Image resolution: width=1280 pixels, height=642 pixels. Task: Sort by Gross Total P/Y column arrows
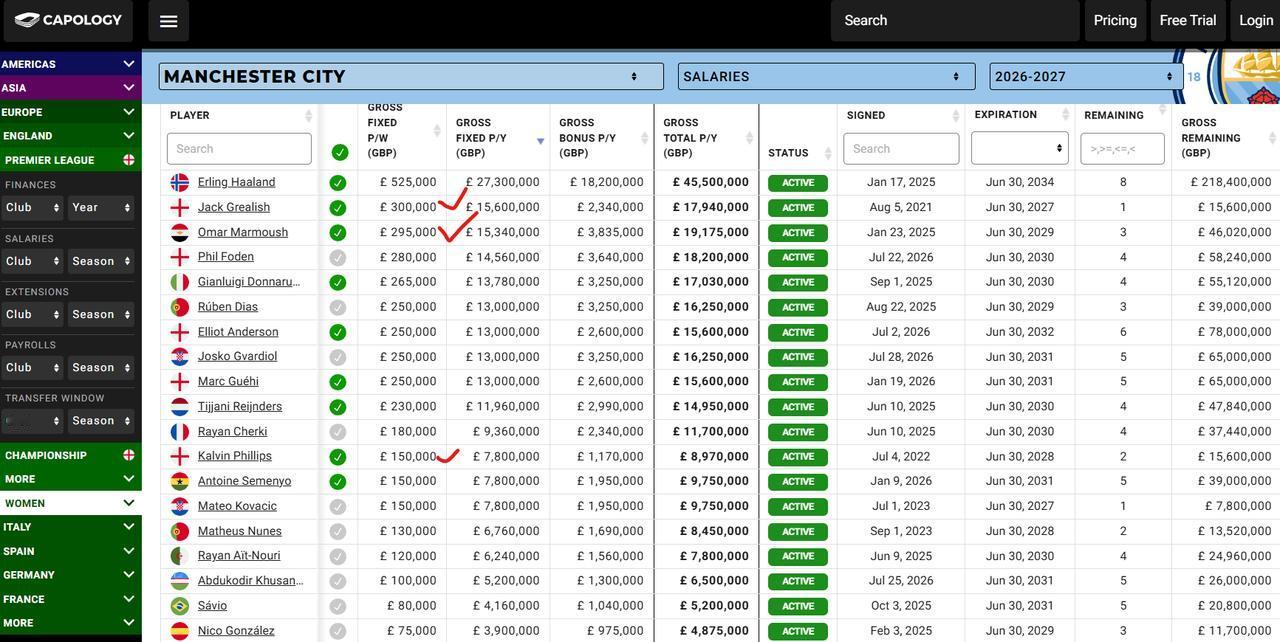pos(750,138)
